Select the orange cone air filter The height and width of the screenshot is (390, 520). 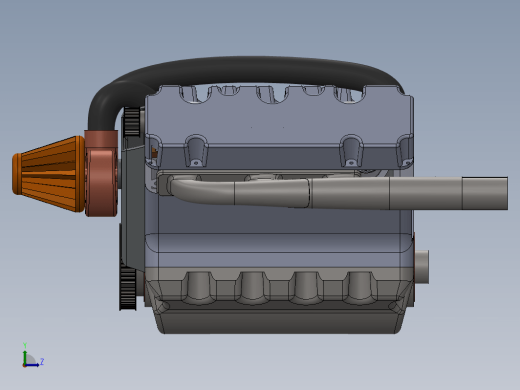click(x=48, y=174)
